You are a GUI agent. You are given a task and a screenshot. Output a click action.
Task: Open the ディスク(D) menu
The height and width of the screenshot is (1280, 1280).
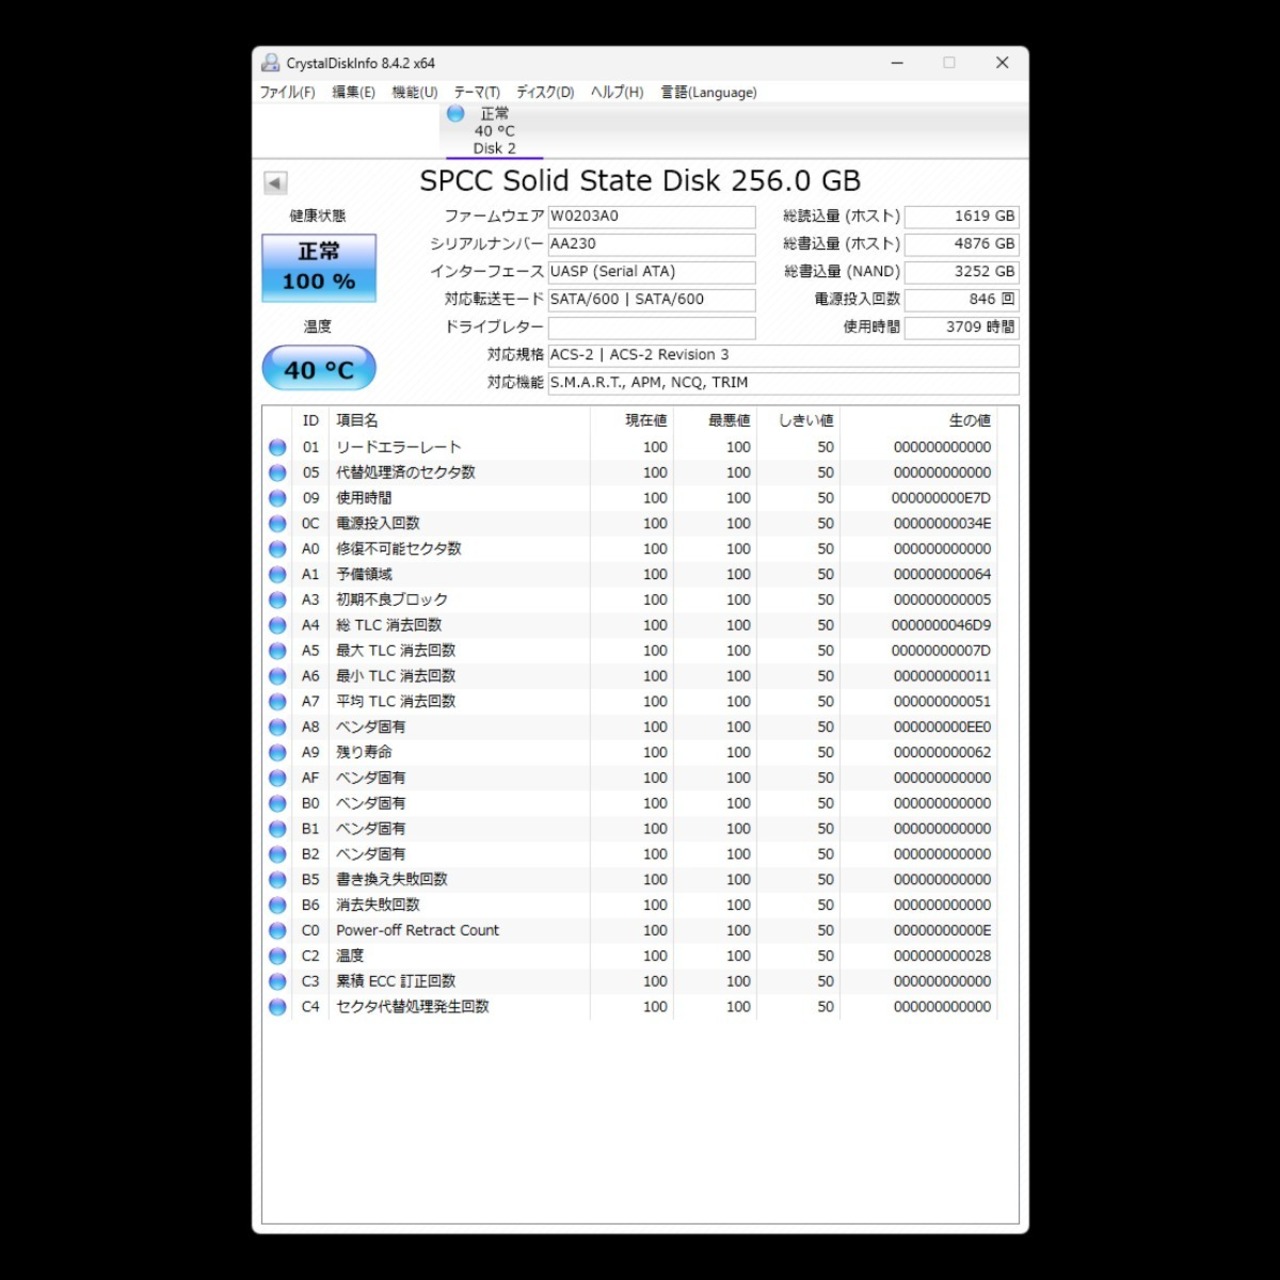pos(545,92)
